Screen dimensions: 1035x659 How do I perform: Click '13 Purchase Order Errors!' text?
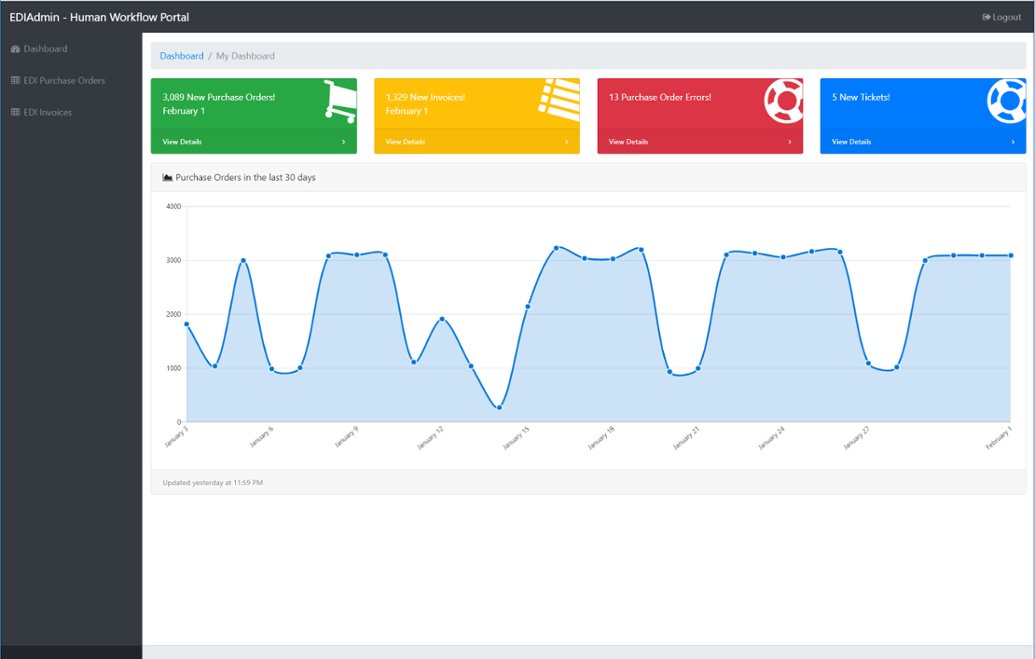pos(660,97)
